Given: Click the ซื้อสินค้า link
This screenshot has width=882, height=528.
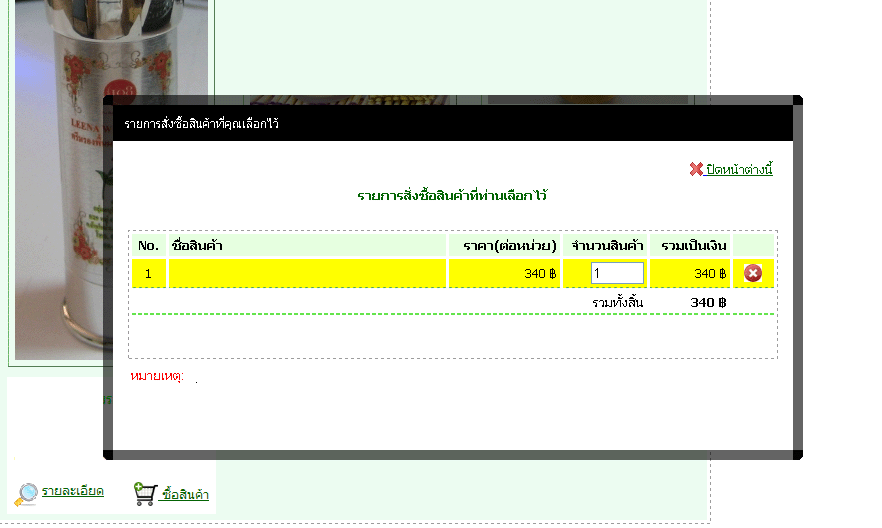Looking at the screenshot, I should click(x=185, y=495).
